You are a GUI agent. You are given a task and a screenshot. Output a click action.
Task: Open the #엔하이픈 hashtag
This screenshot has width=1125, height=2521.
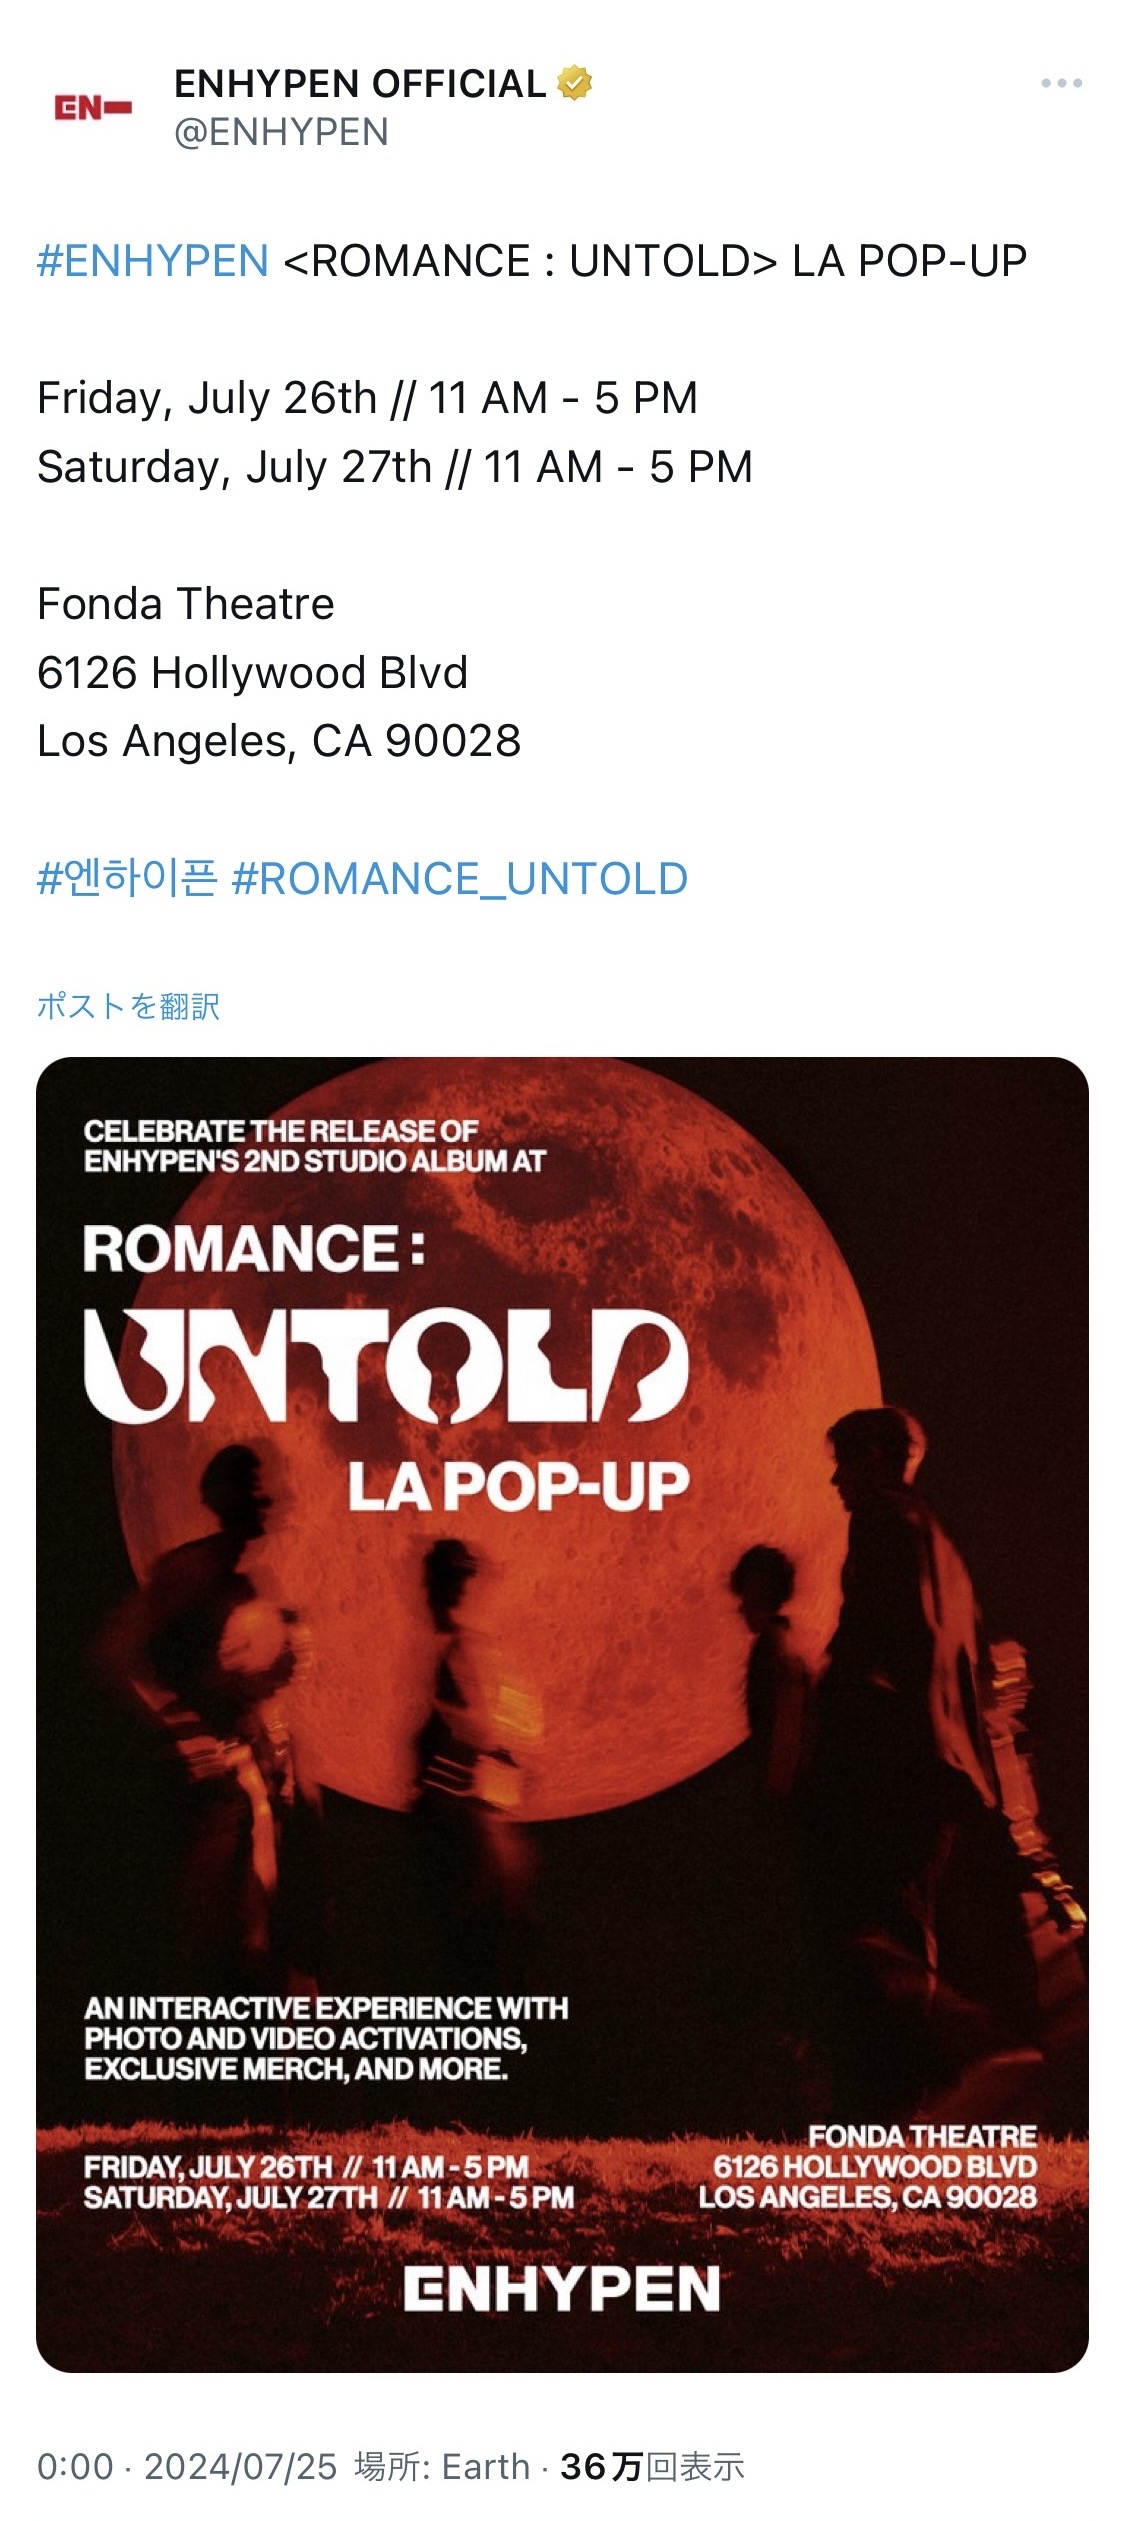(x=127, y=879)
